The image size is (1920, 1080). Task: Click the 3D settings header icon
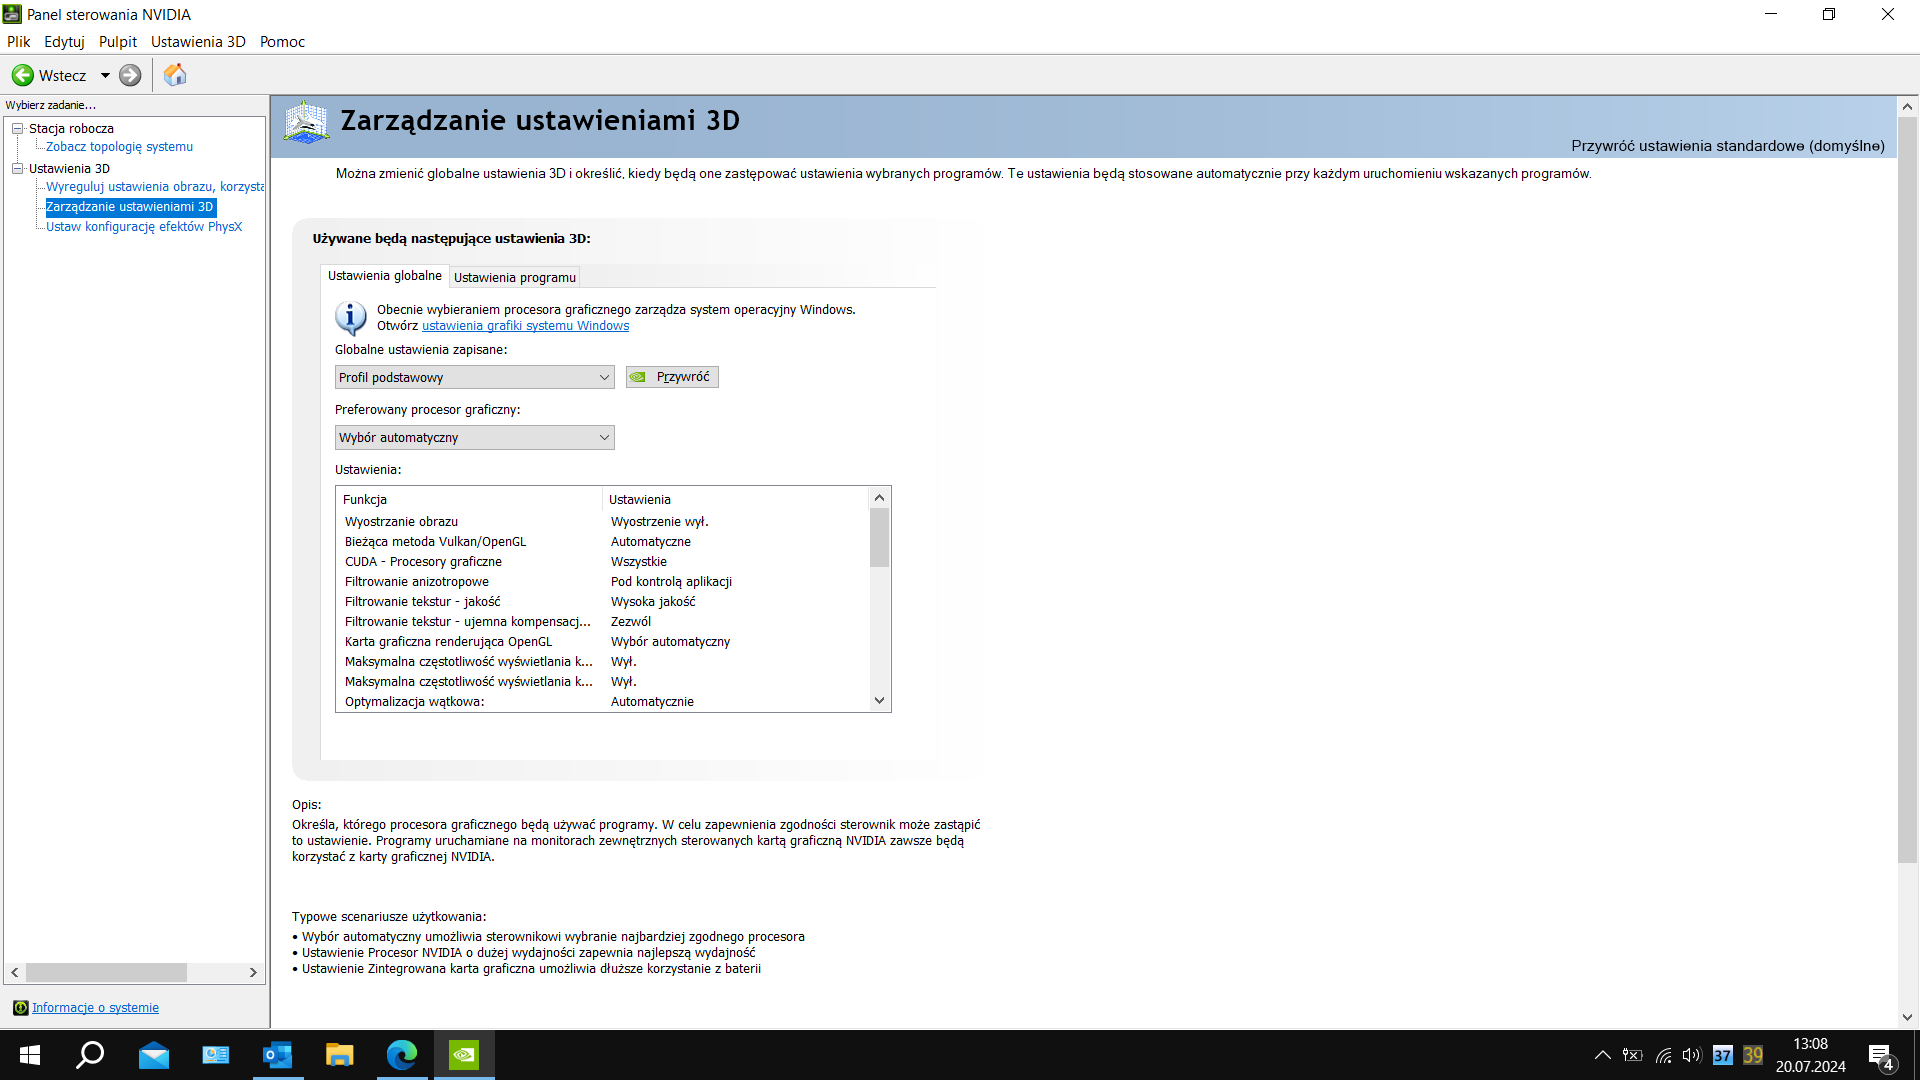(306, 123)
